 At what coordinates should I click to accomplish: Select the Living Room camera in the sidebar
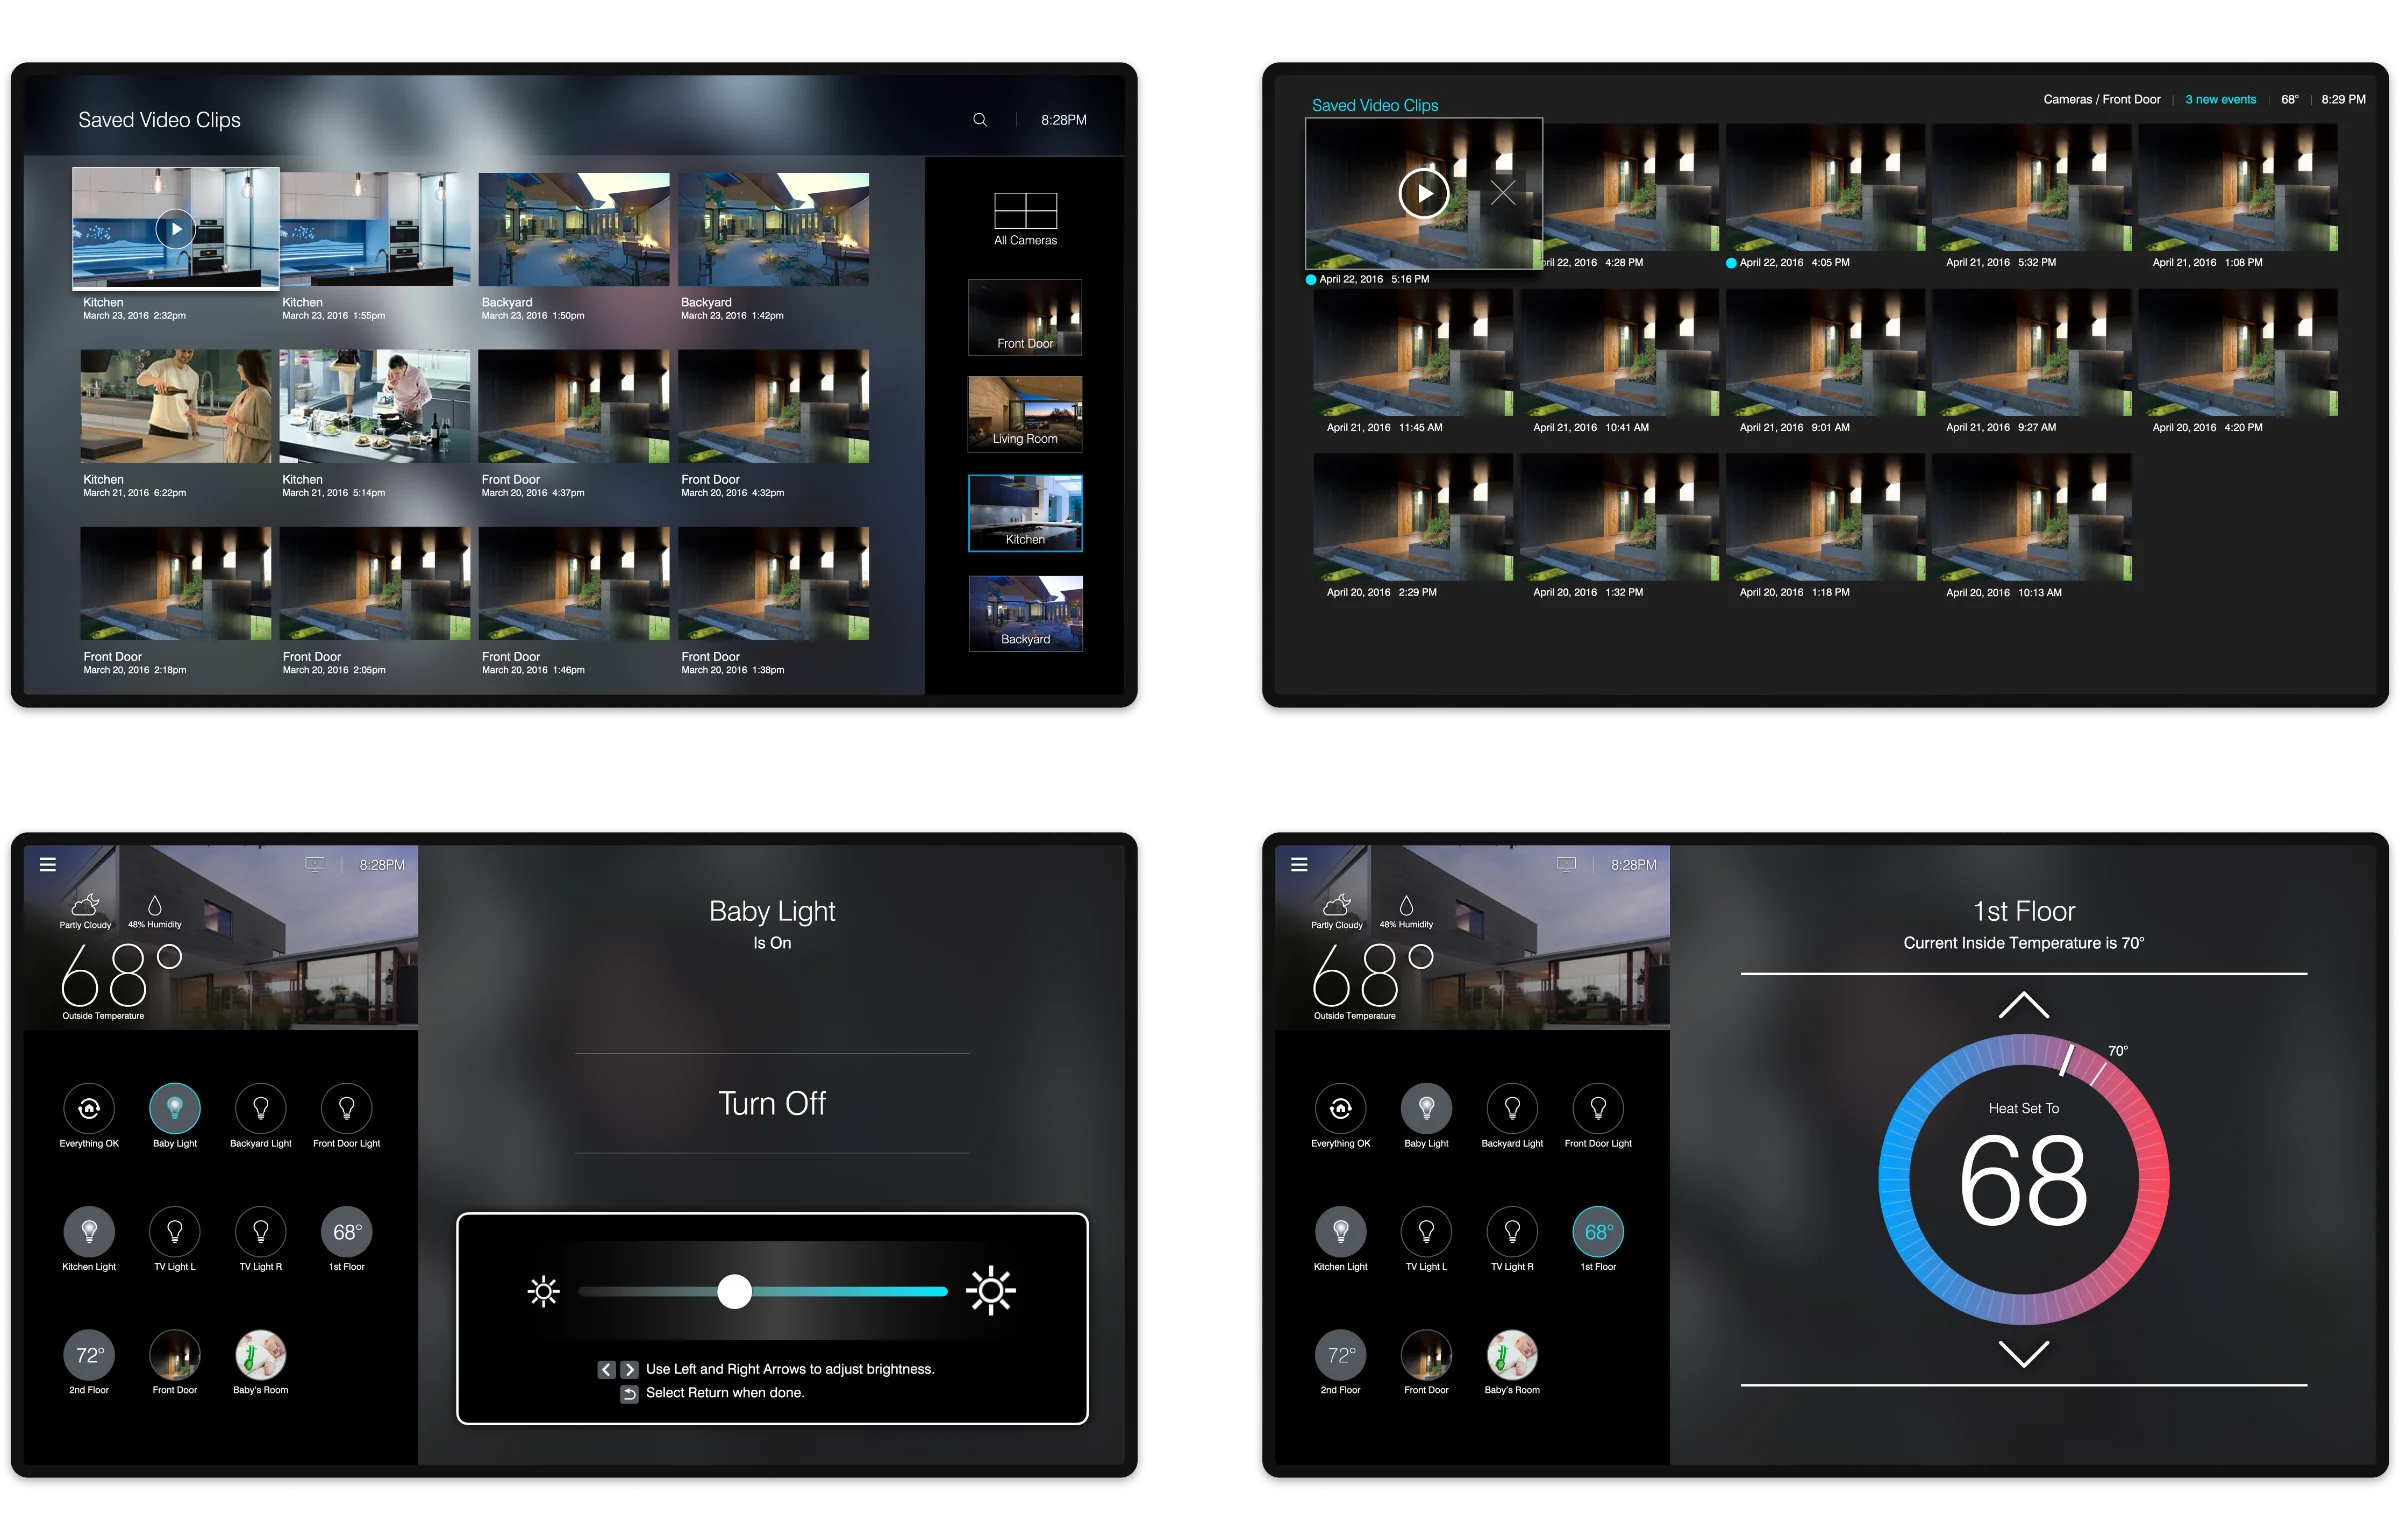click(x=1025, y=414)
